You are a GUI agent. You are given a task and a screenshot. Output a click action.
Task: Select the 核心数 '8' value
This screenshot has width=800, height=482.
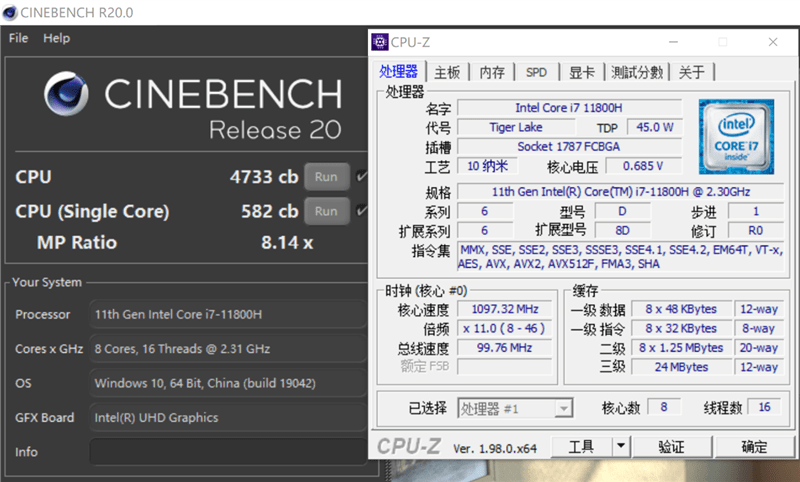[x=664, y=407]
